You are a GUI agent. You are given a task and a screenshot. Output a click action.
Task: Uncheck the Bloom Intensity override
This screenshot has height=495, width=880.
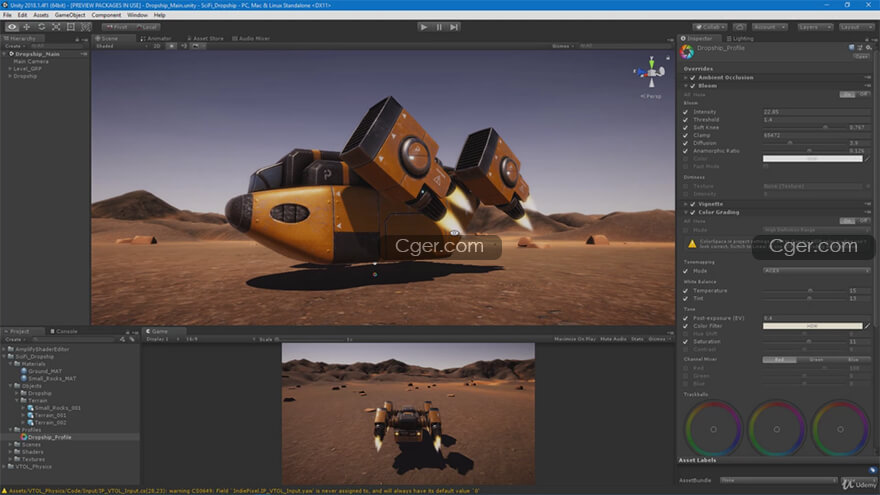point(685,112)
